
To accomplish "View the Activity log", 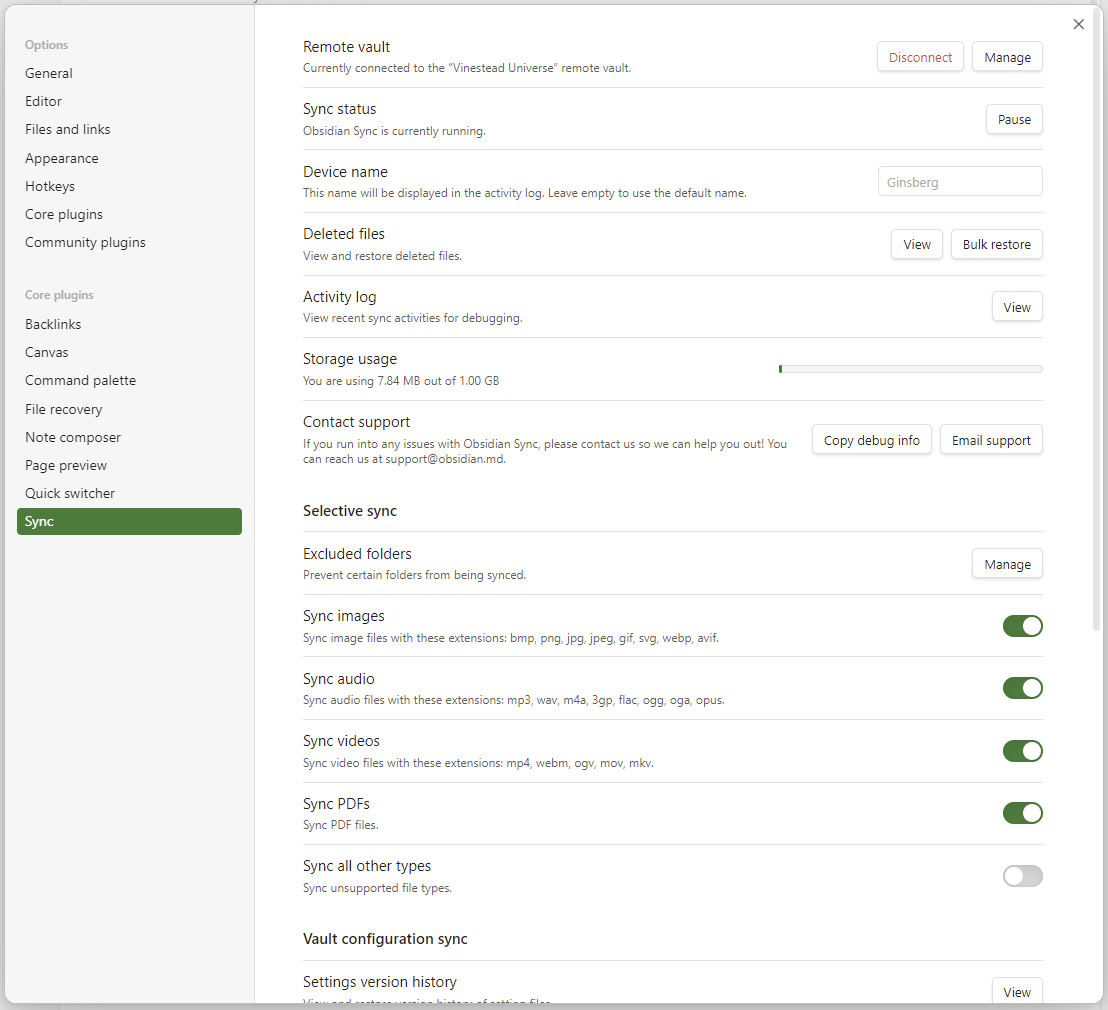I will [x=1017, y=307].
